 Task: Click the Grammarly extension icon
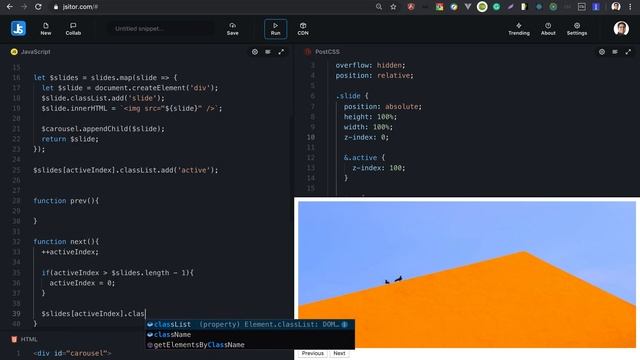pyautogui.click(x=496, y=7)
